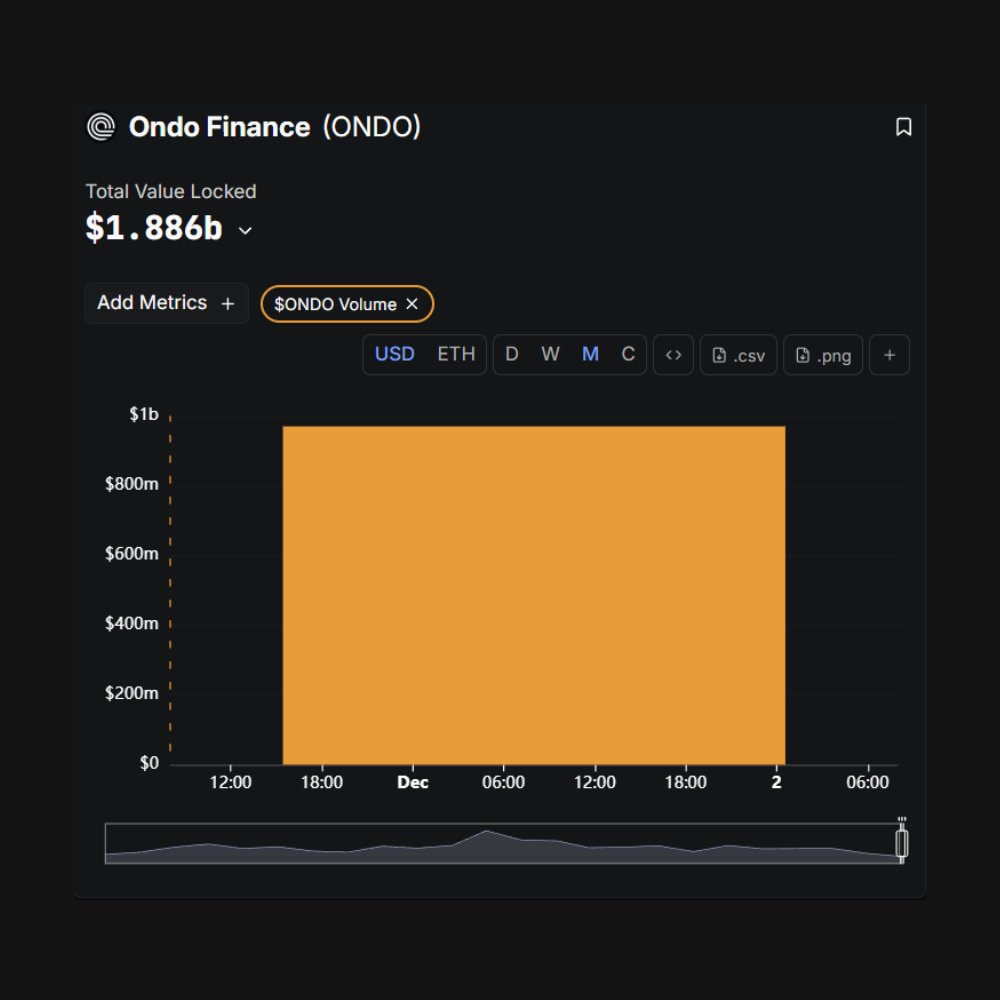The height and width of the screenshot is (1000, 1000).
Task: Download chart as .png image
Action: pyautogui.click(x=823, y=355)
